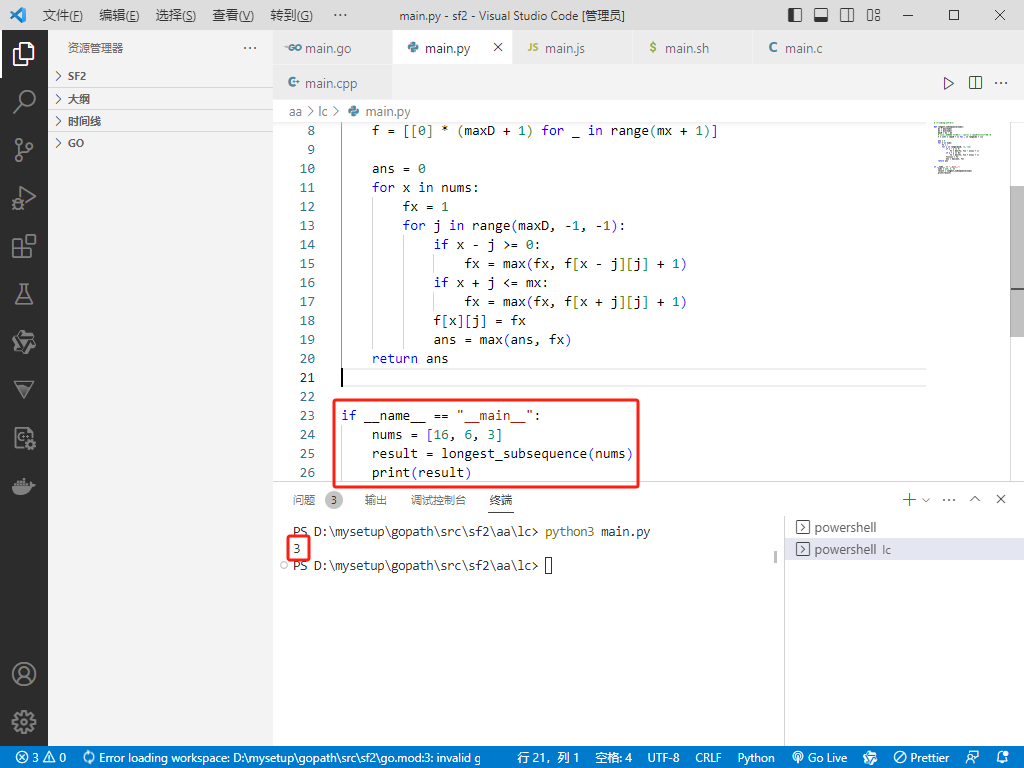Open the 文件(F) menu
This screenshot has height=768, width=1024.
[63, 15]
